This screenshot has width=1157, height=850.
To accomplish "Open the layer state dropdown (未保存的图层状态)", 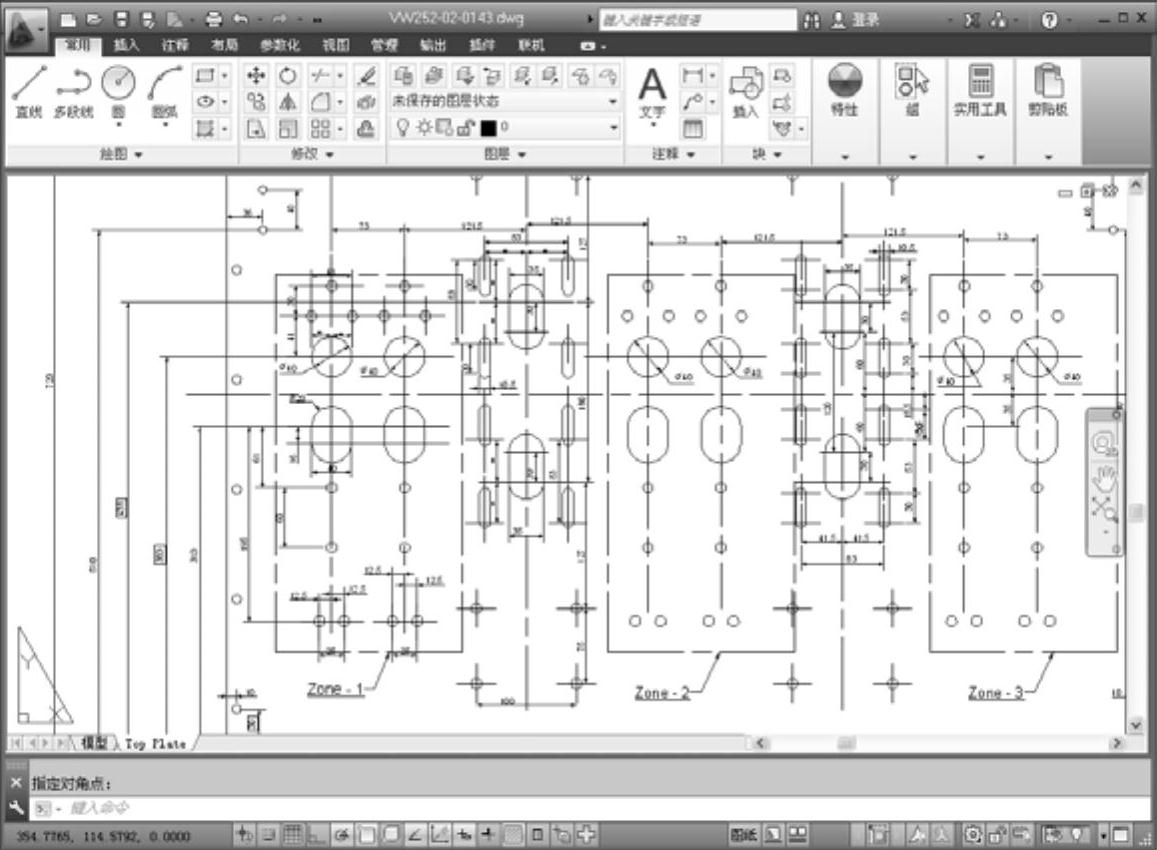I will tap(505, 101).
